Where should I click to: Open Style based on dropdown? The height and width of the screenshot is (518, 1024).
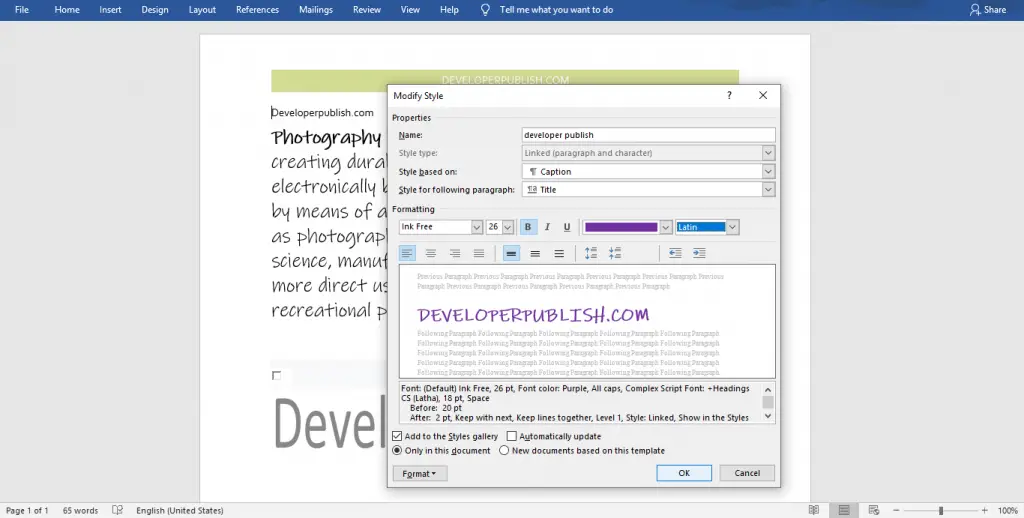pyautogui.click(x=769, y=171)
